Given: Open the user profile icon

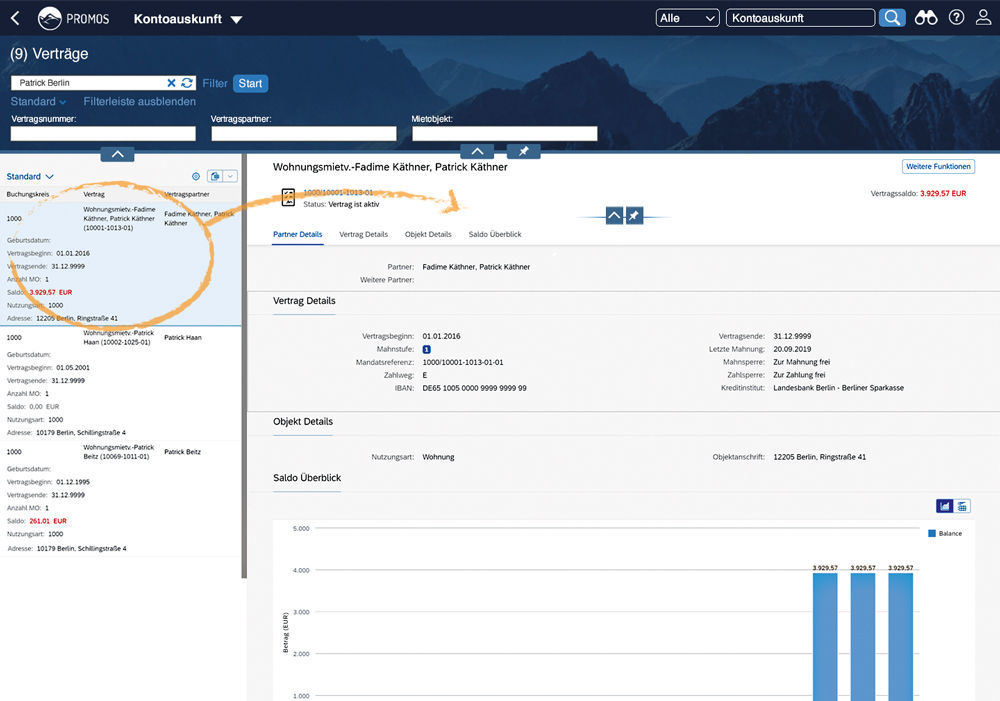Looking at the screenshot, I should [984, 18].
